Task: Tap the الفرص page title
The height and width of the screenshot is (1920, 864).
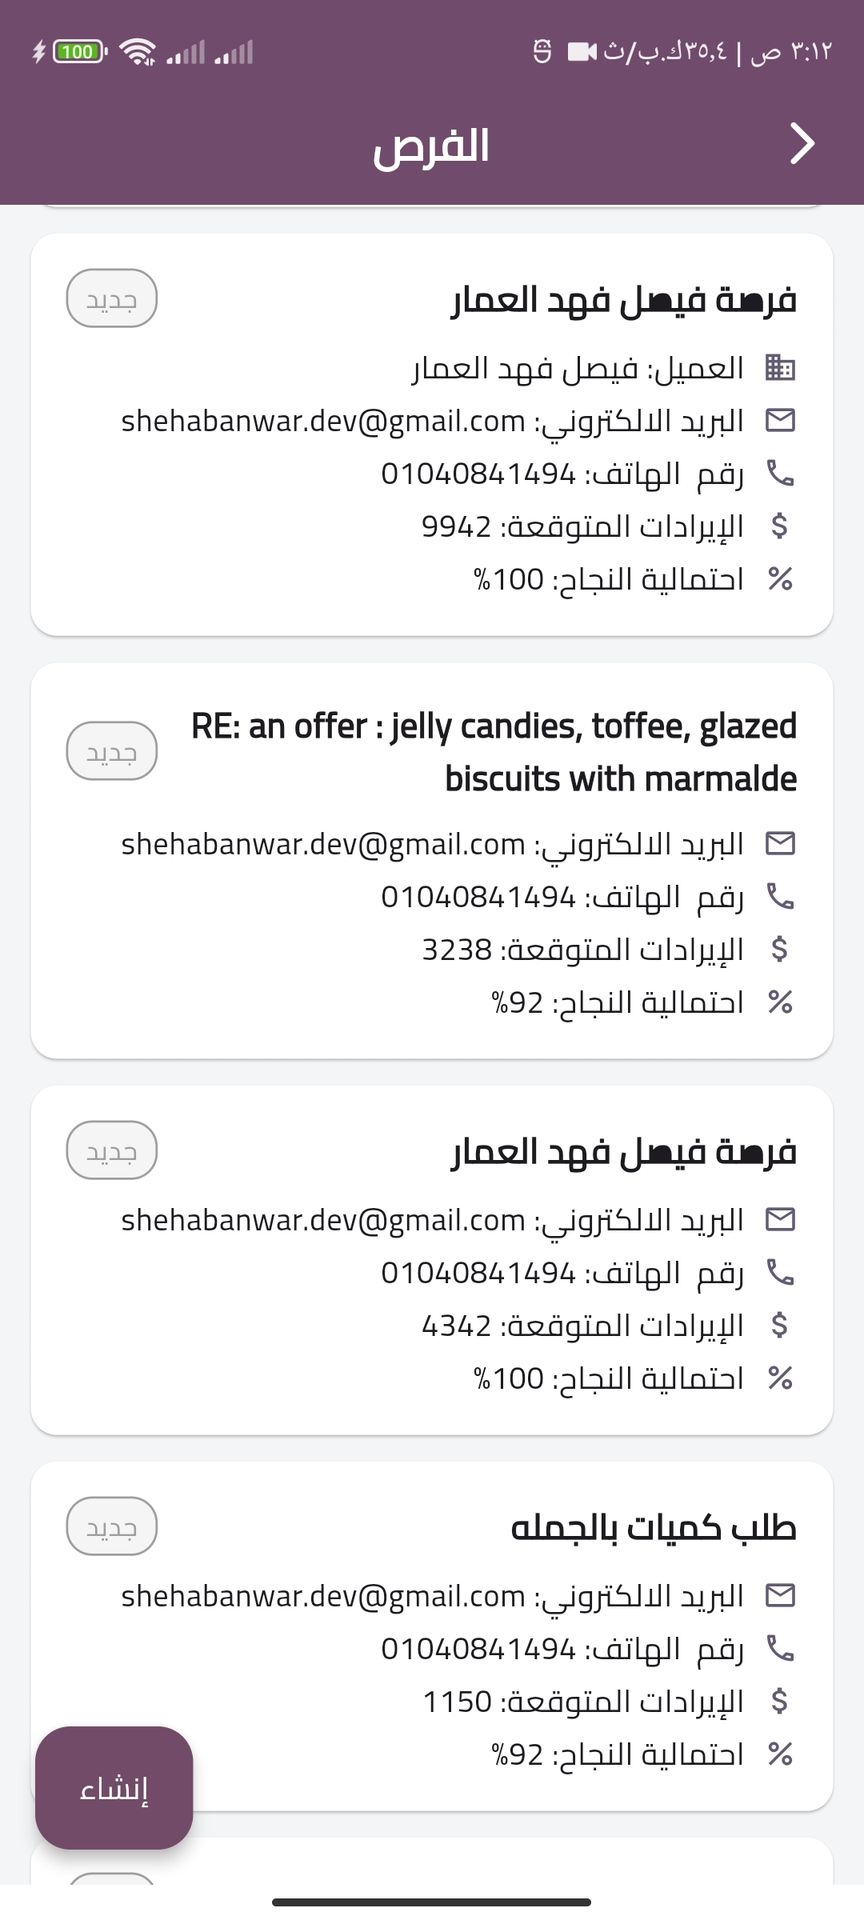Action: pos(431,146)
